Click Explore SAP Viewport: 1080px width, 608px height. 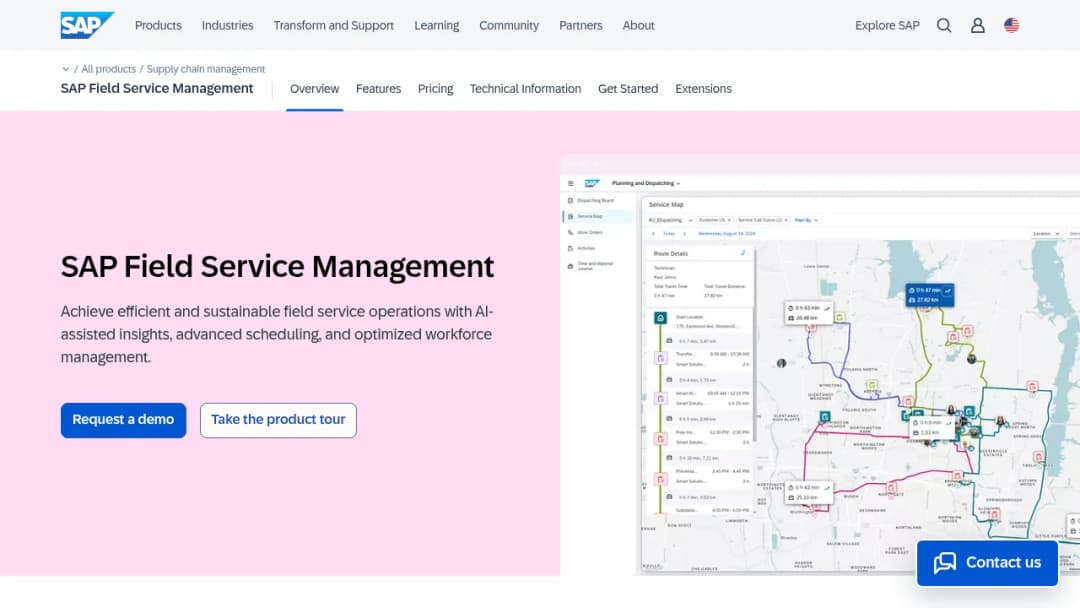click(887, 25)
